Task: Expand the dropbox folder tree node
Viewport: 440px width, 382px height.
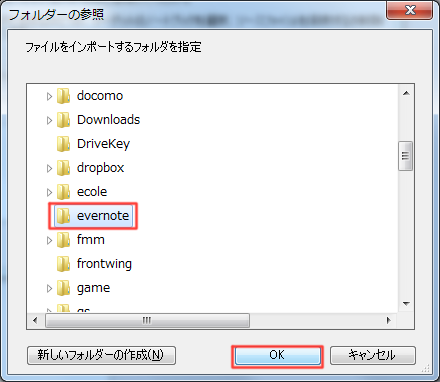Action: point(49,169)
